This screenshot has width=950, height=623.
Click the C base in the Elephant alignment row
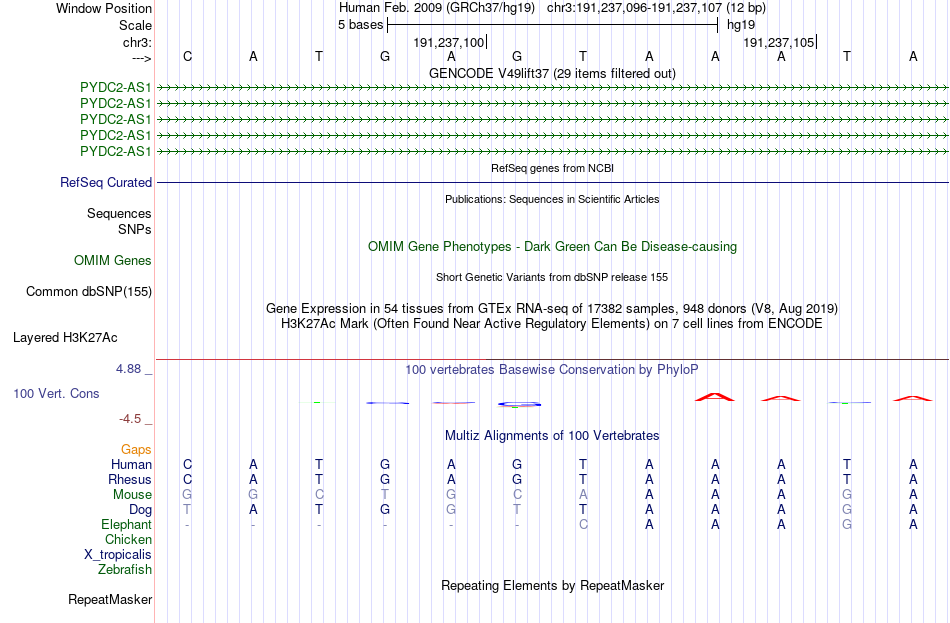(x=583, y=524)
